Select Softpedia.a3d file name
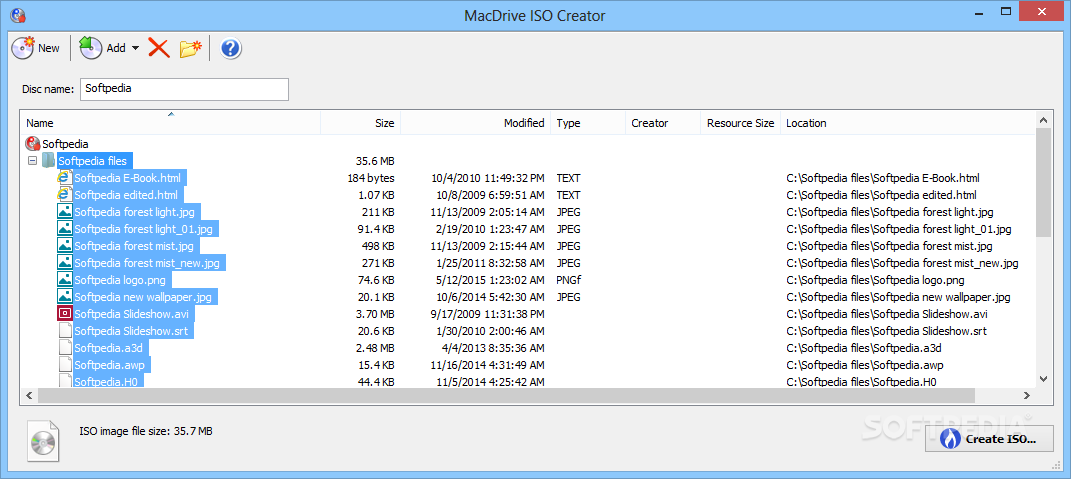 click(107, 348)
